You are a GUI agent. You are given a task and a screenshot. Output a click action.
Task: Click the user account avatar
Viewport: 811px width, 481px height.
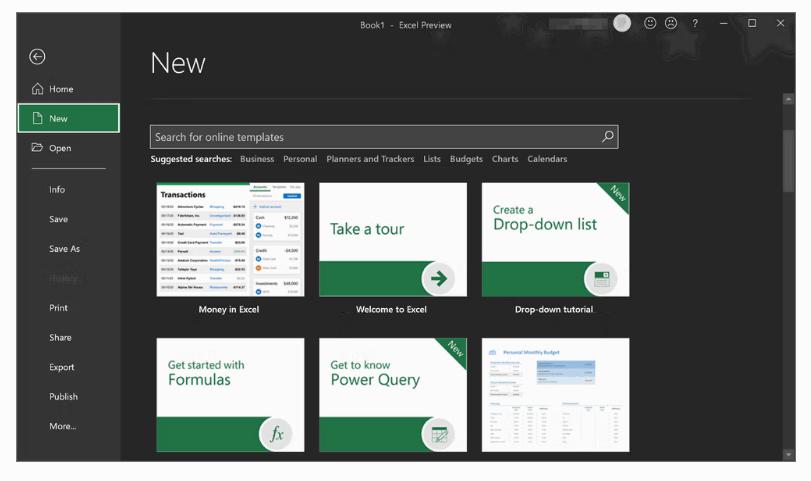622,23
